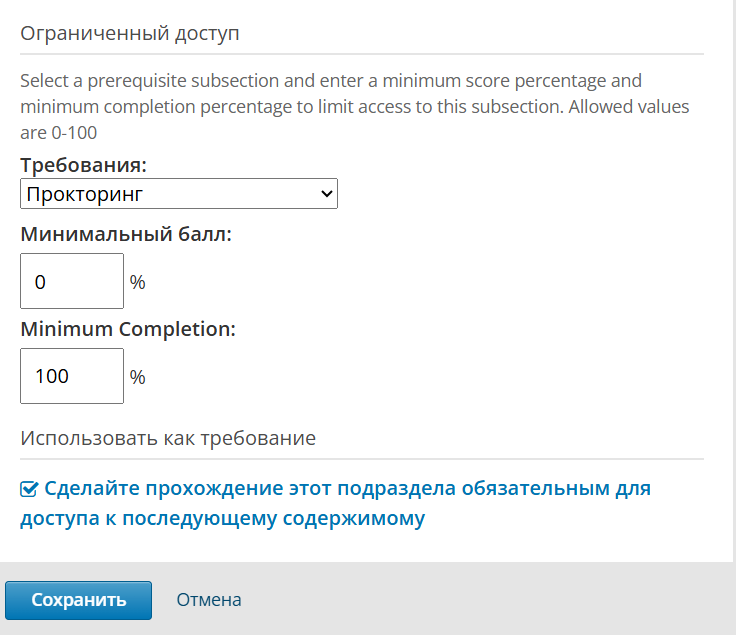Select the Прокторинг text in the combo box
736x635 pixels.
click(84, 194)
